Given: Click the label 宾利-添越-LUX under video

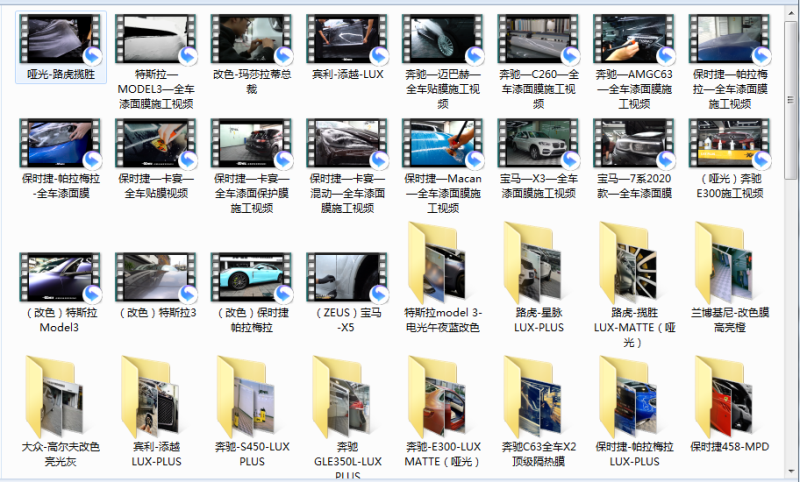Looking at the screenshot, I should point(347,74).
